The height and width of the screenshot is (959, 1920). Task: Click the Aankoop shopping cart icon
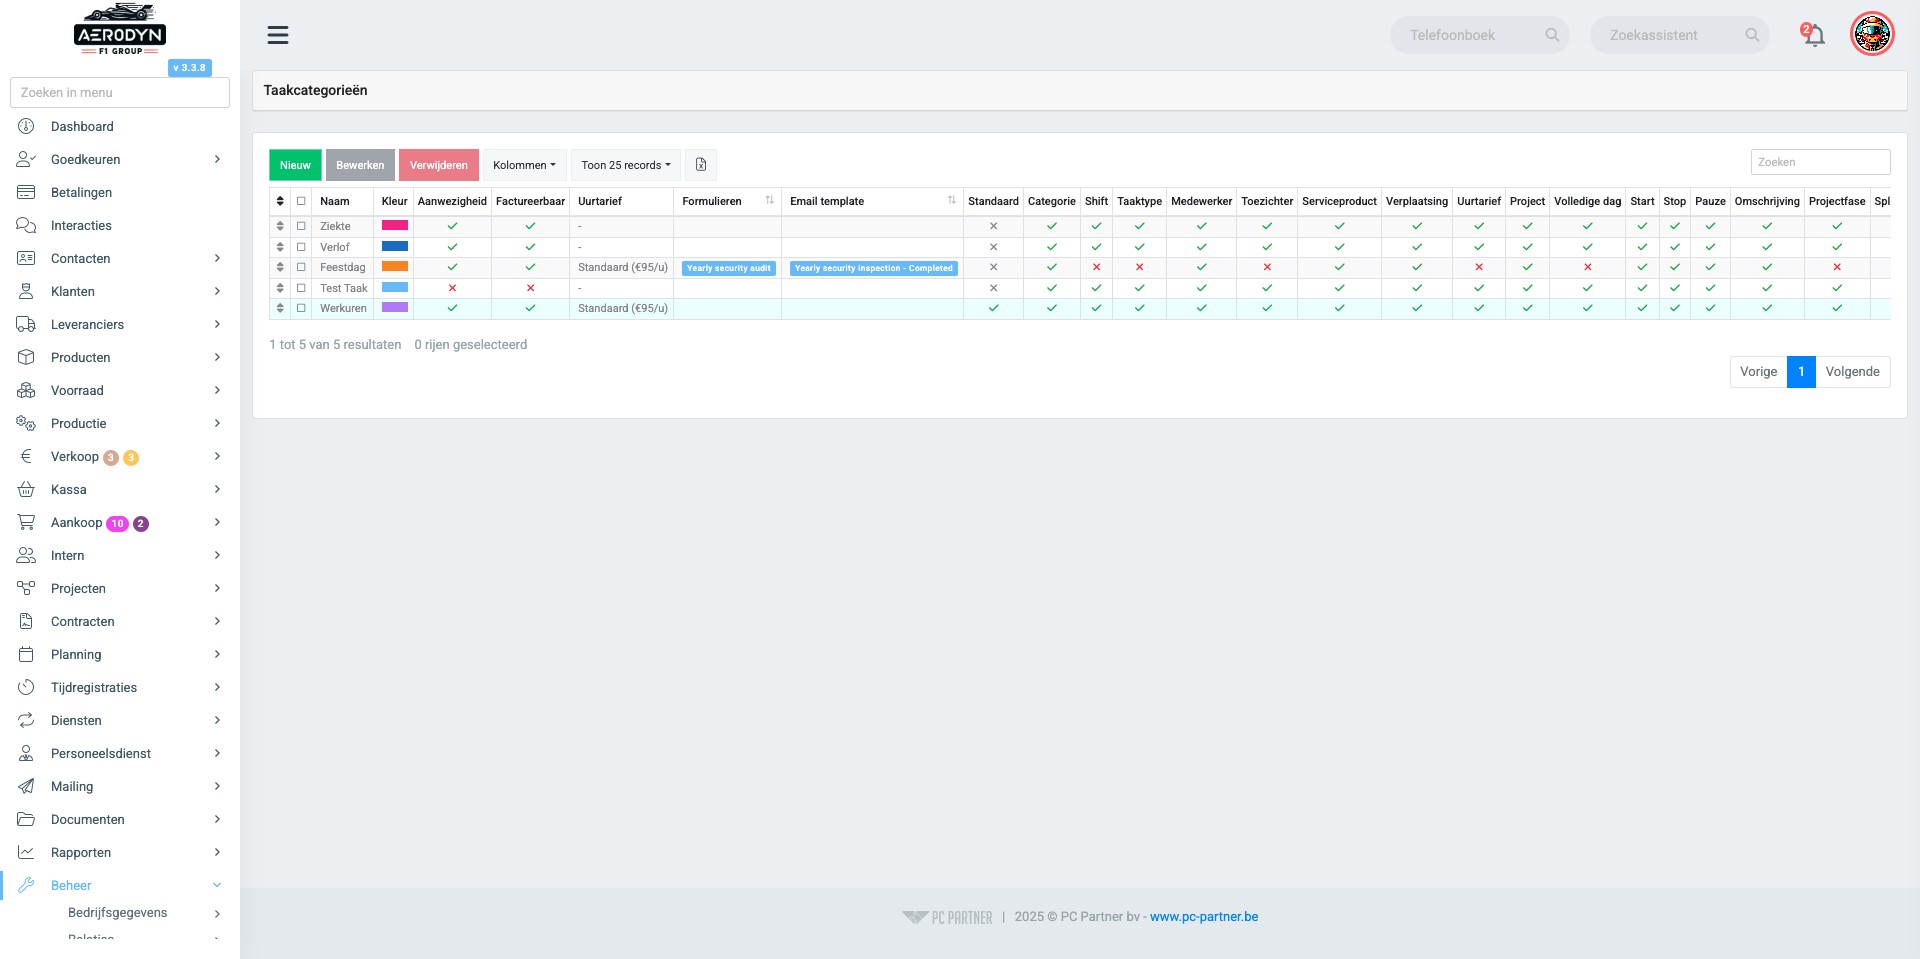(x=26, y=522)
